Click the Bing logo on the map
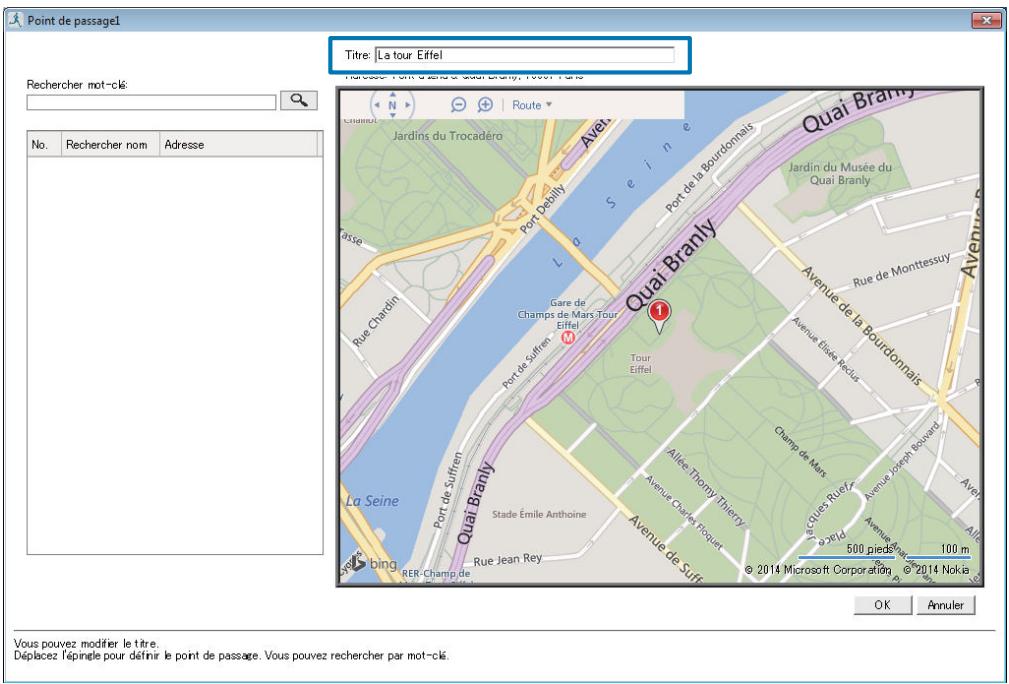Screen dimensions: 1009x684 (x=374, y=563)
